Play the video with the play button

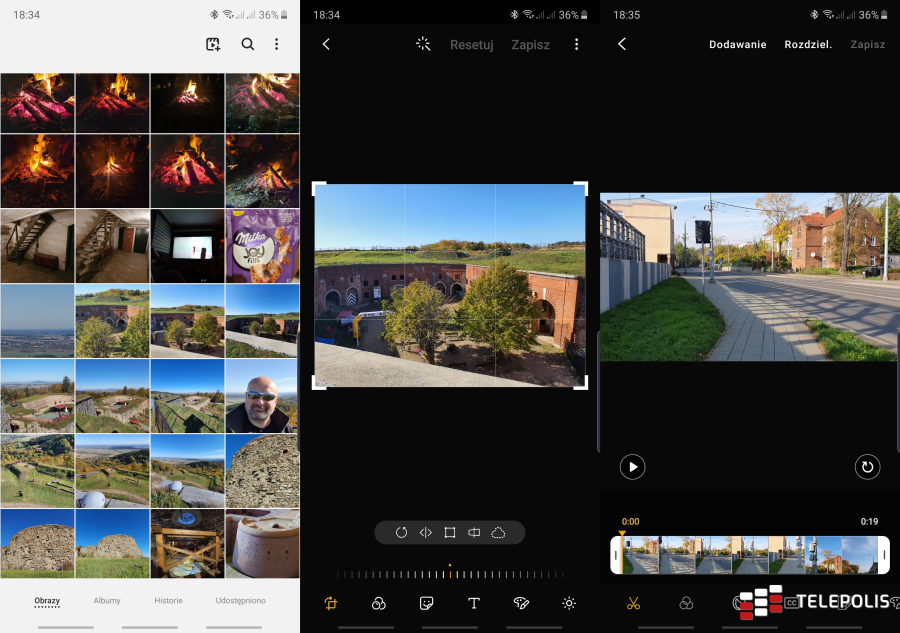[632, 467]
